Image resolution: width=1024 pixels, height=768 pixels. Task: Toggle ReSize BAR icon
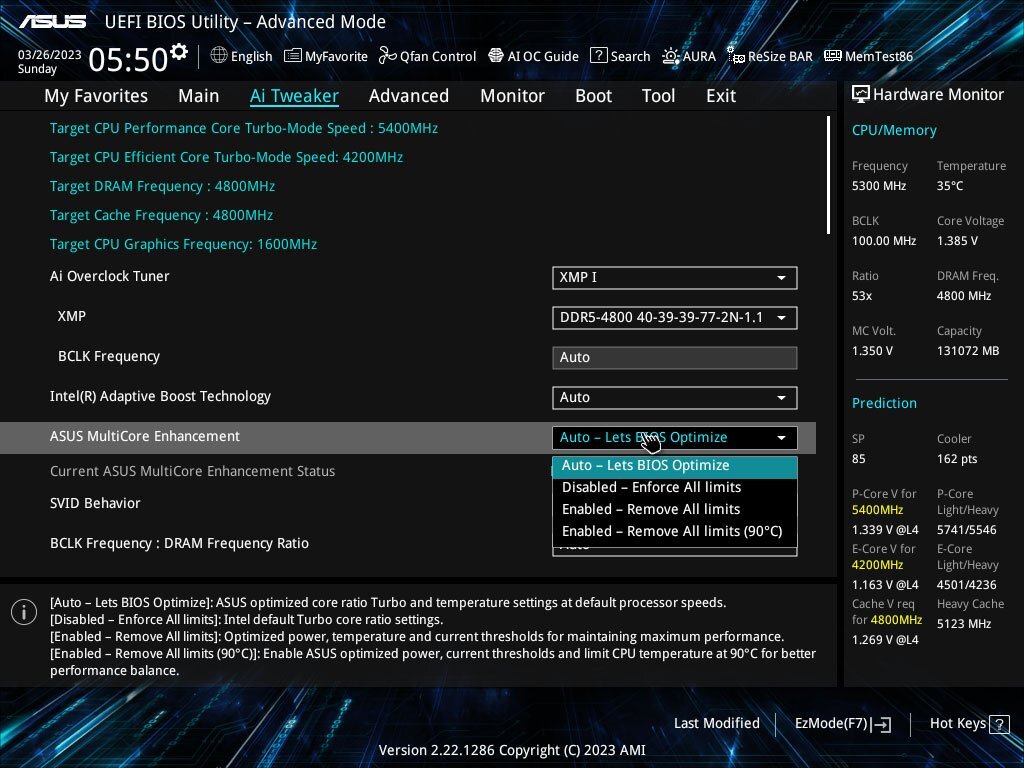736,56
